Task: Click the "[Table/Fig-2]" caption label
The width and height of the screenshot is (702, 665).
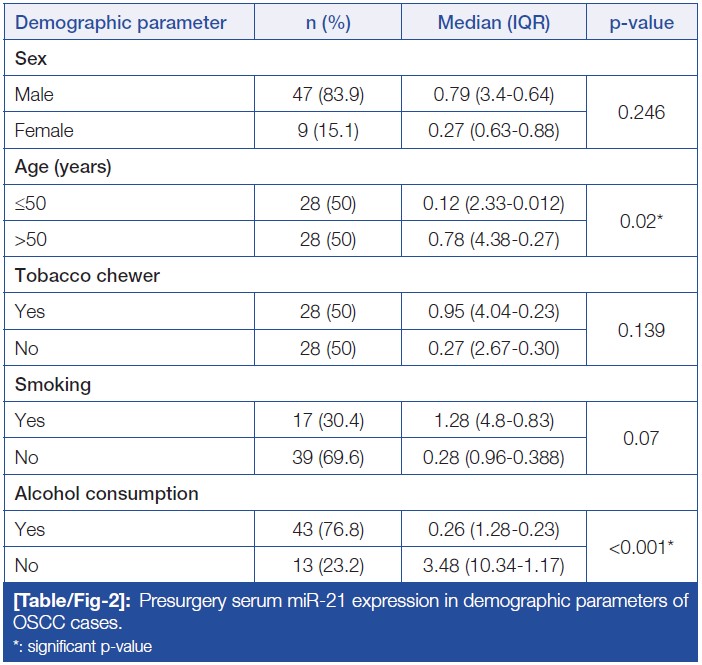Action: coord(67,601)
